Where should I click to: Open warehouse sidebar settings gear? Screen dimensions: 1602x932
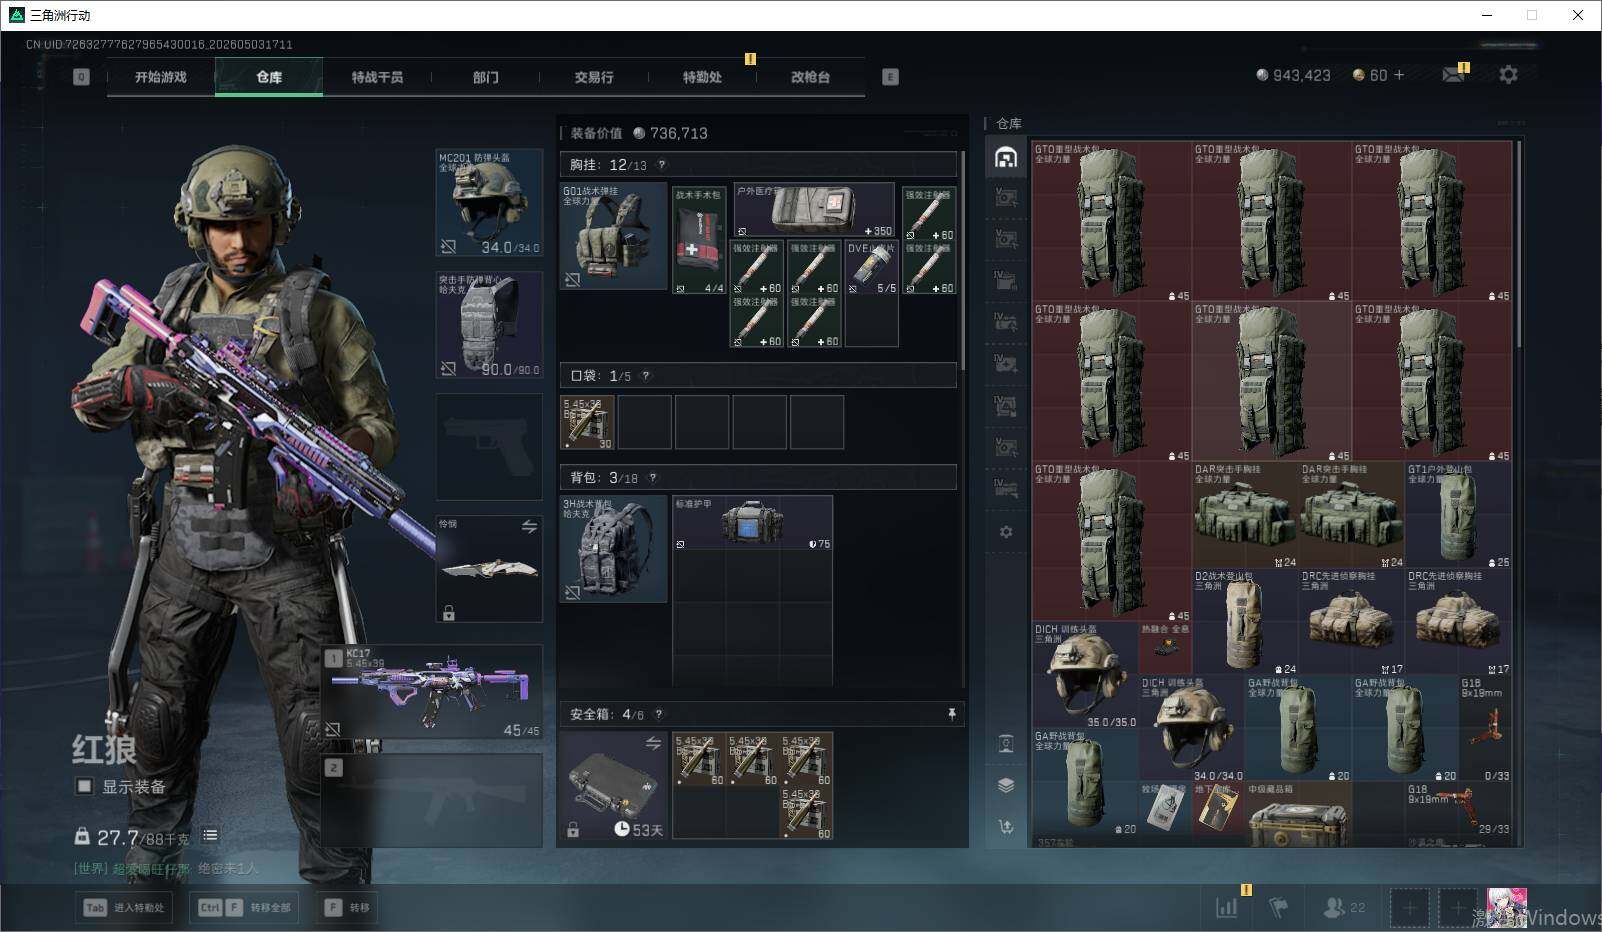(1006, 532)
